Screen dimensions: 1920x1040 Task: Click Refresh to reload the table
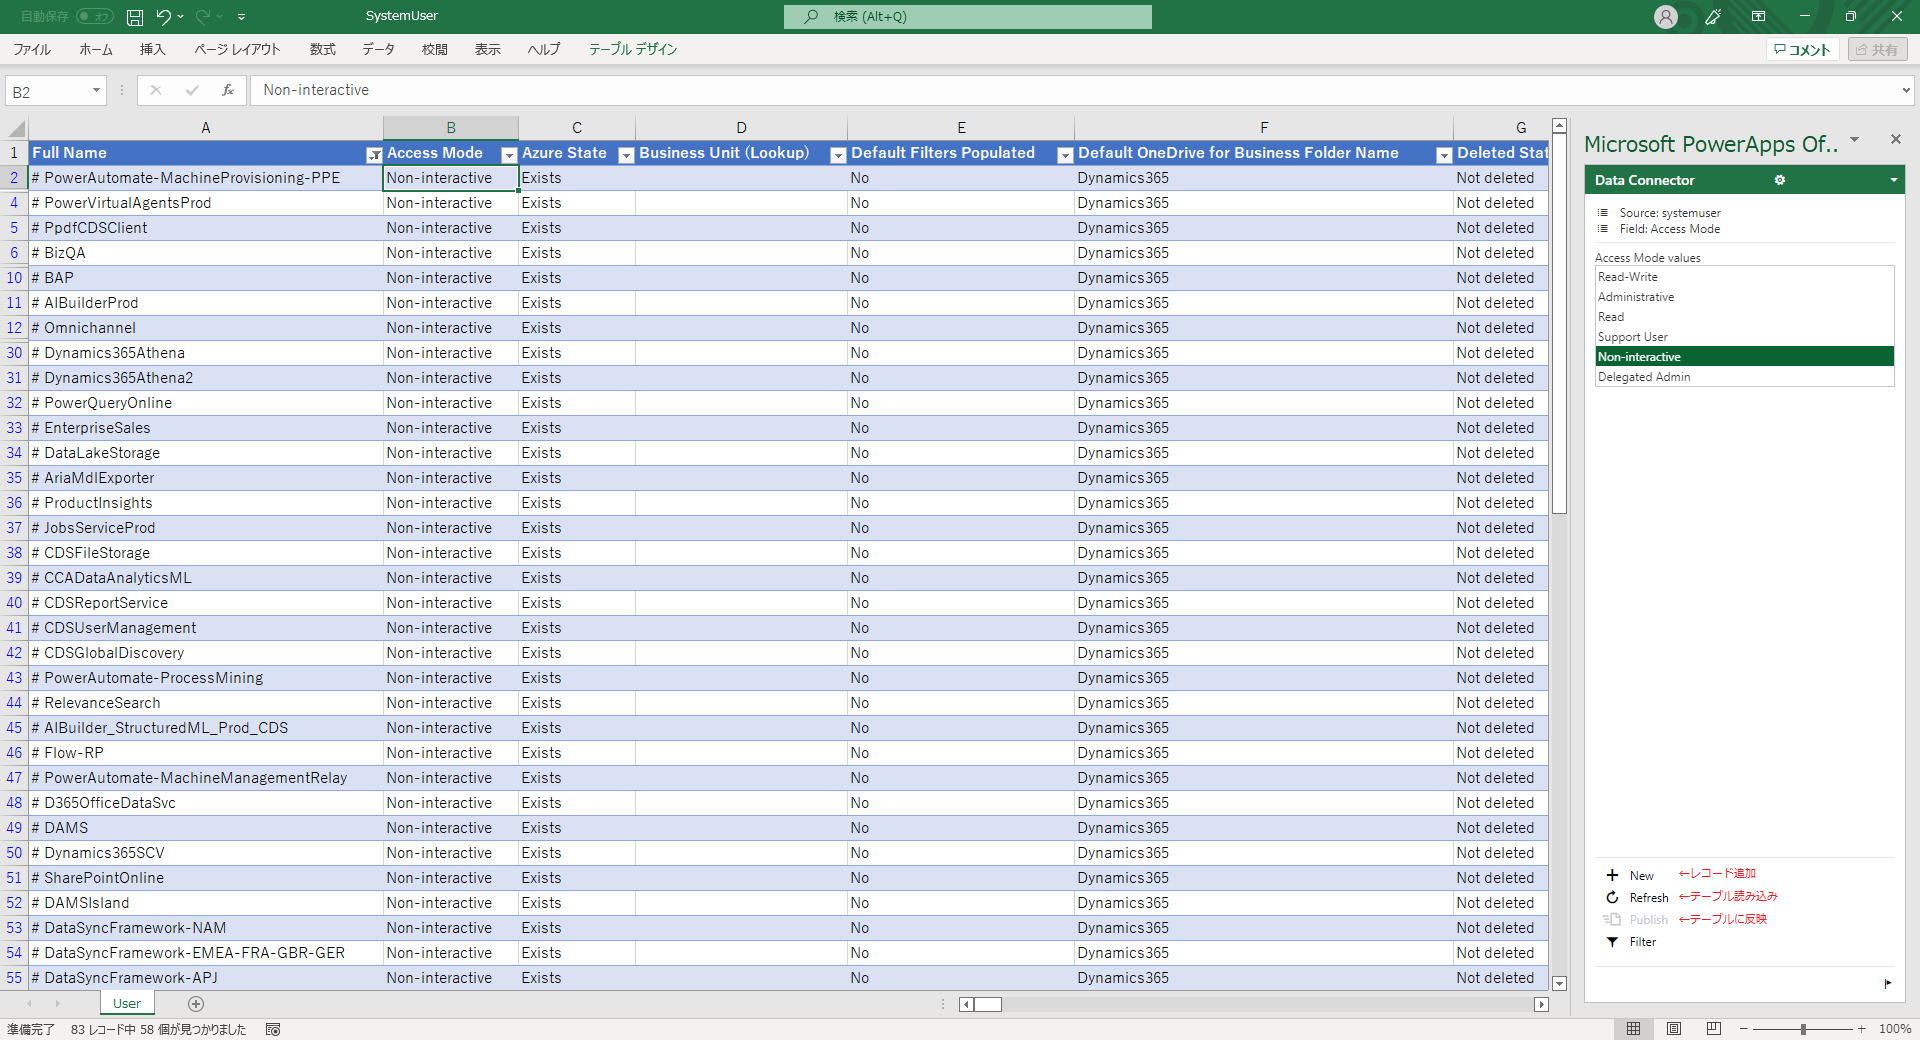[1637, 898]
